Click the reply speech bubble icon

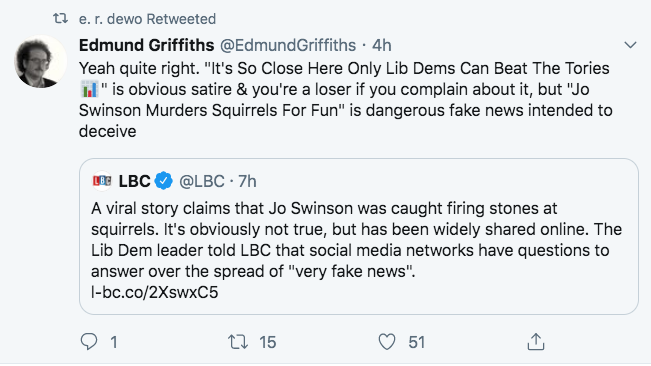(88, 342)
